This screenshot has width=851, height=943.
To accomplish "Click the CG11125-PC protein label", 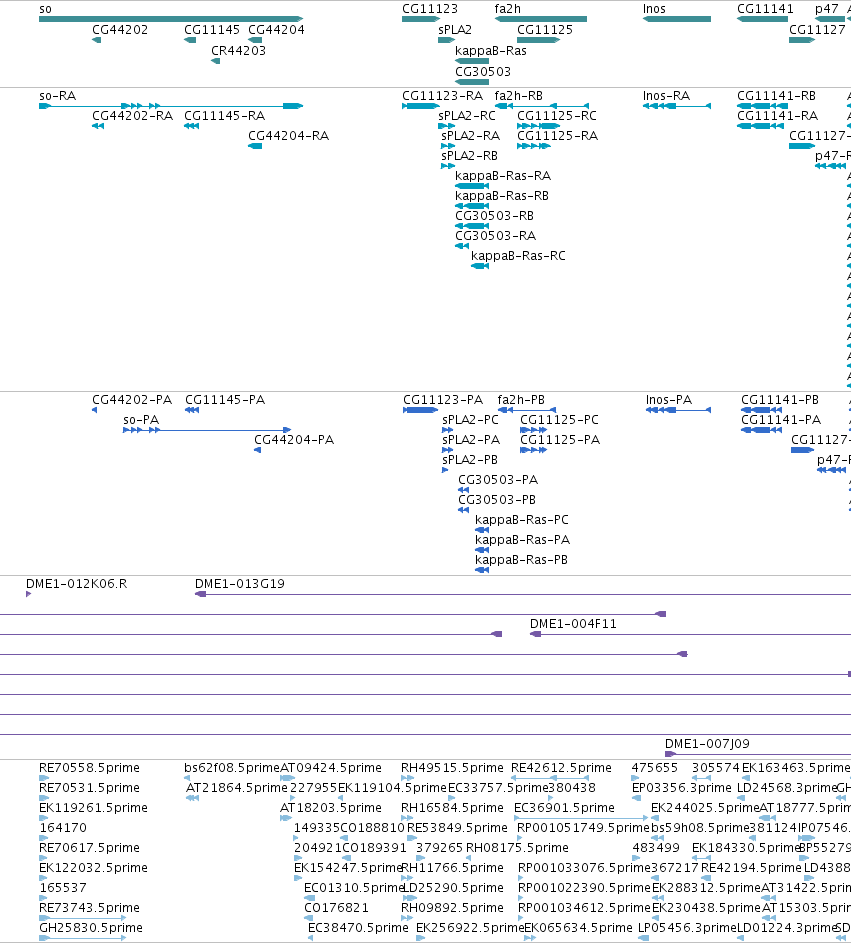I will (x=559, y=419).
